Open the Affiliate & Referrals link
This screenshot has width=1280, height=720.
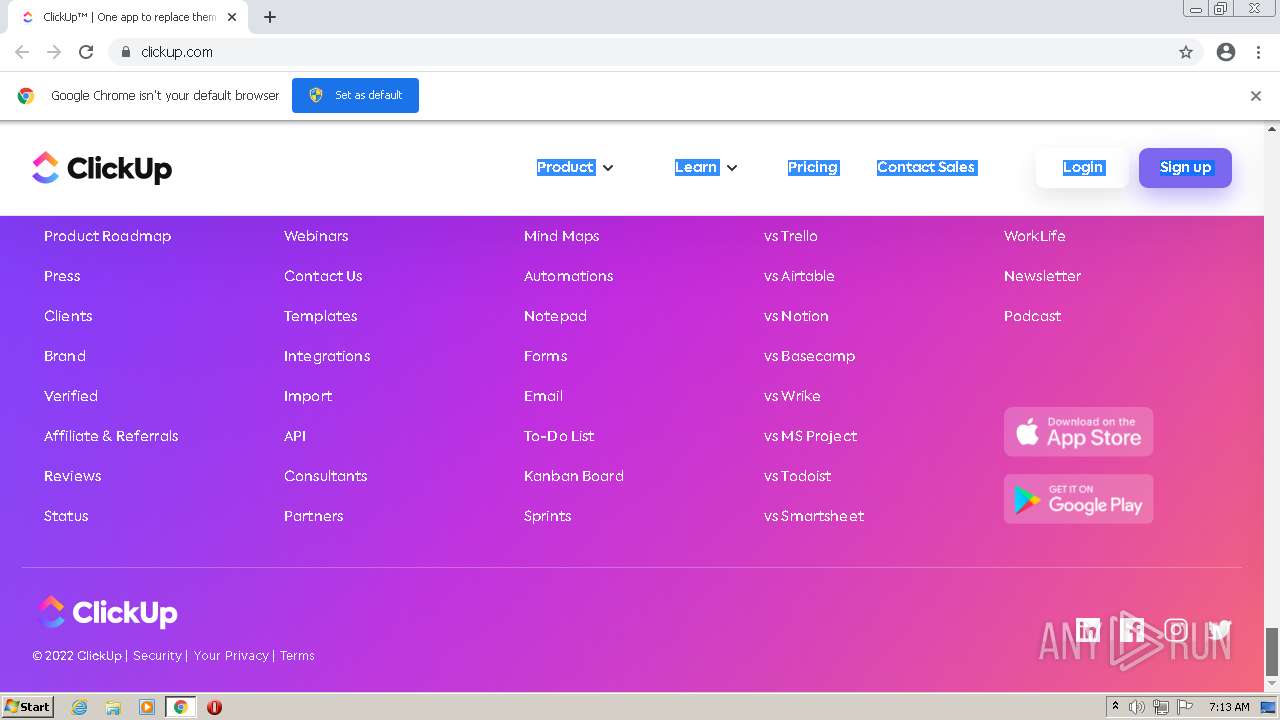(x=111, y=436)
